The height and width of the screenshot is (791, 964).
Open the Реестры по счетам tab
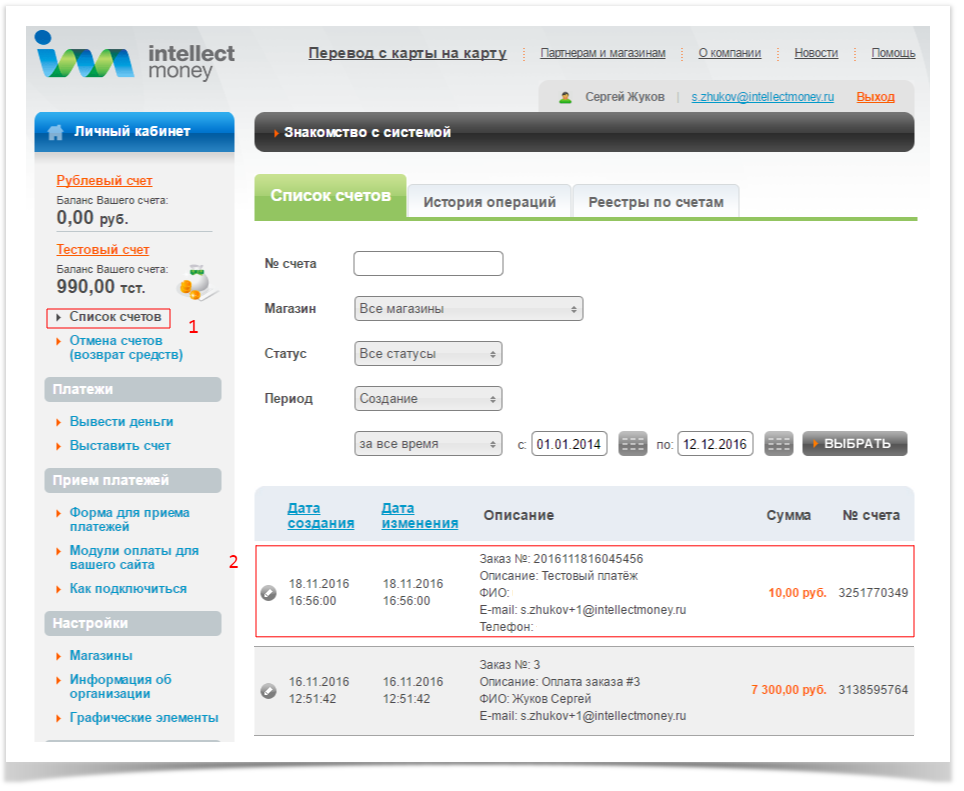click(x=655, y=202)
